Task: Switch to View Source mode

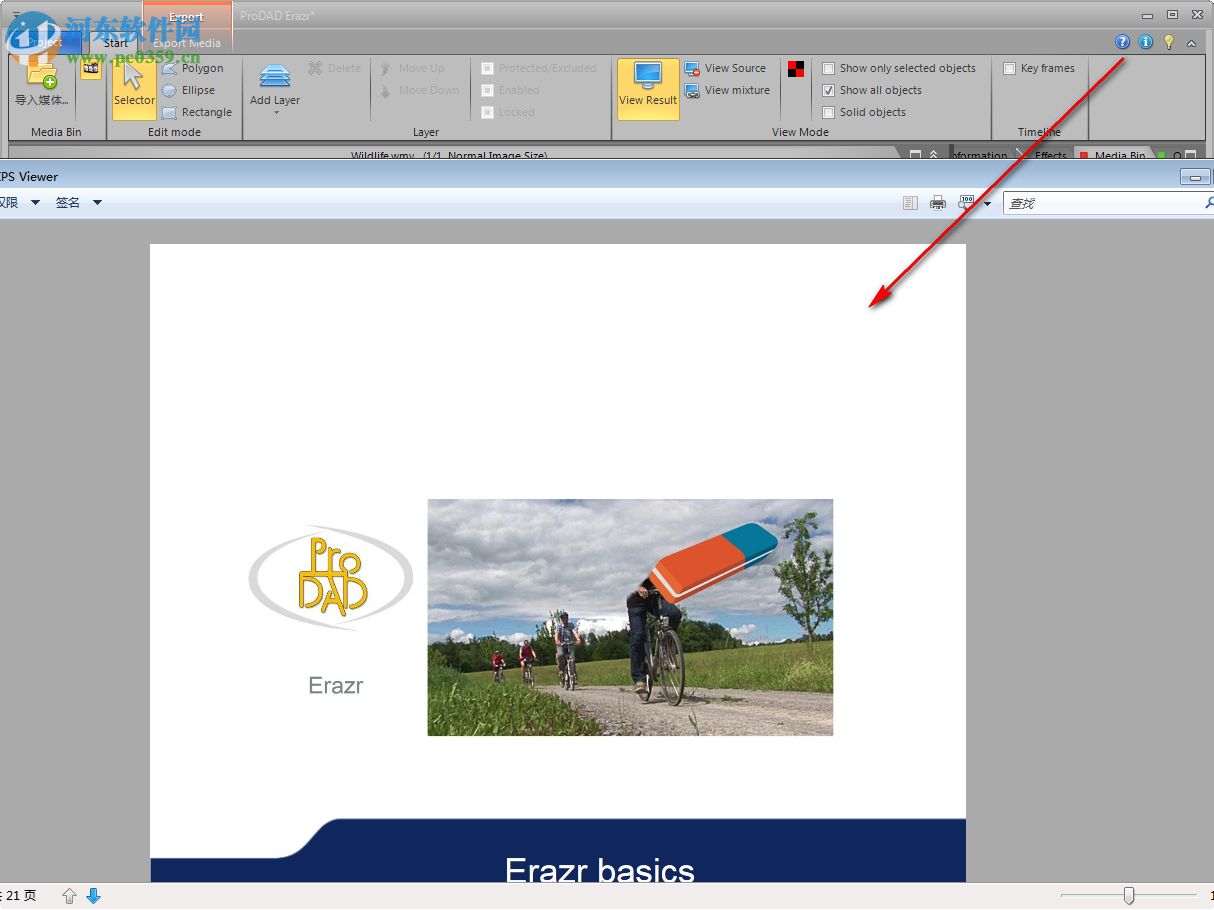Action: 725,68
